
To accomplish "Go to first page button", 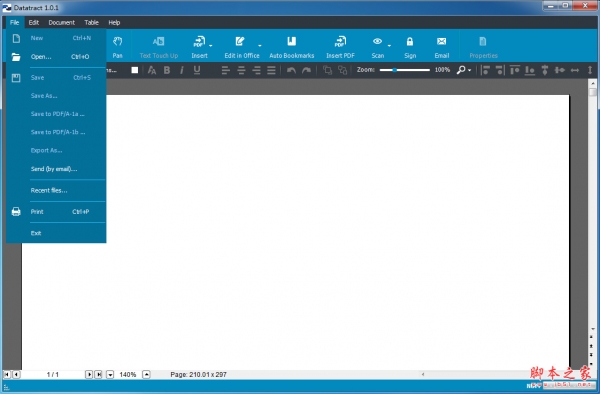I will click(7, 374).
